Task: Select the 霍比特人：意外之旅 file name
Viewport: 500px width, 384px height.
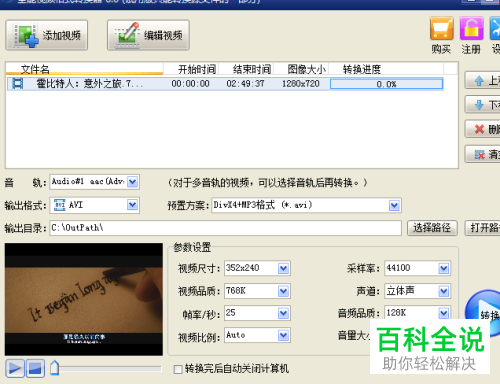Action: (90, 83)
